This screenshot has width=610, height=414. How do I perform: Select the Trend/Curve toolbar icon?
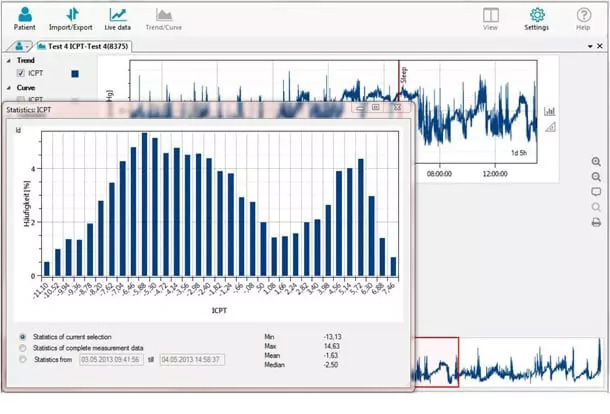coord(163,19)
